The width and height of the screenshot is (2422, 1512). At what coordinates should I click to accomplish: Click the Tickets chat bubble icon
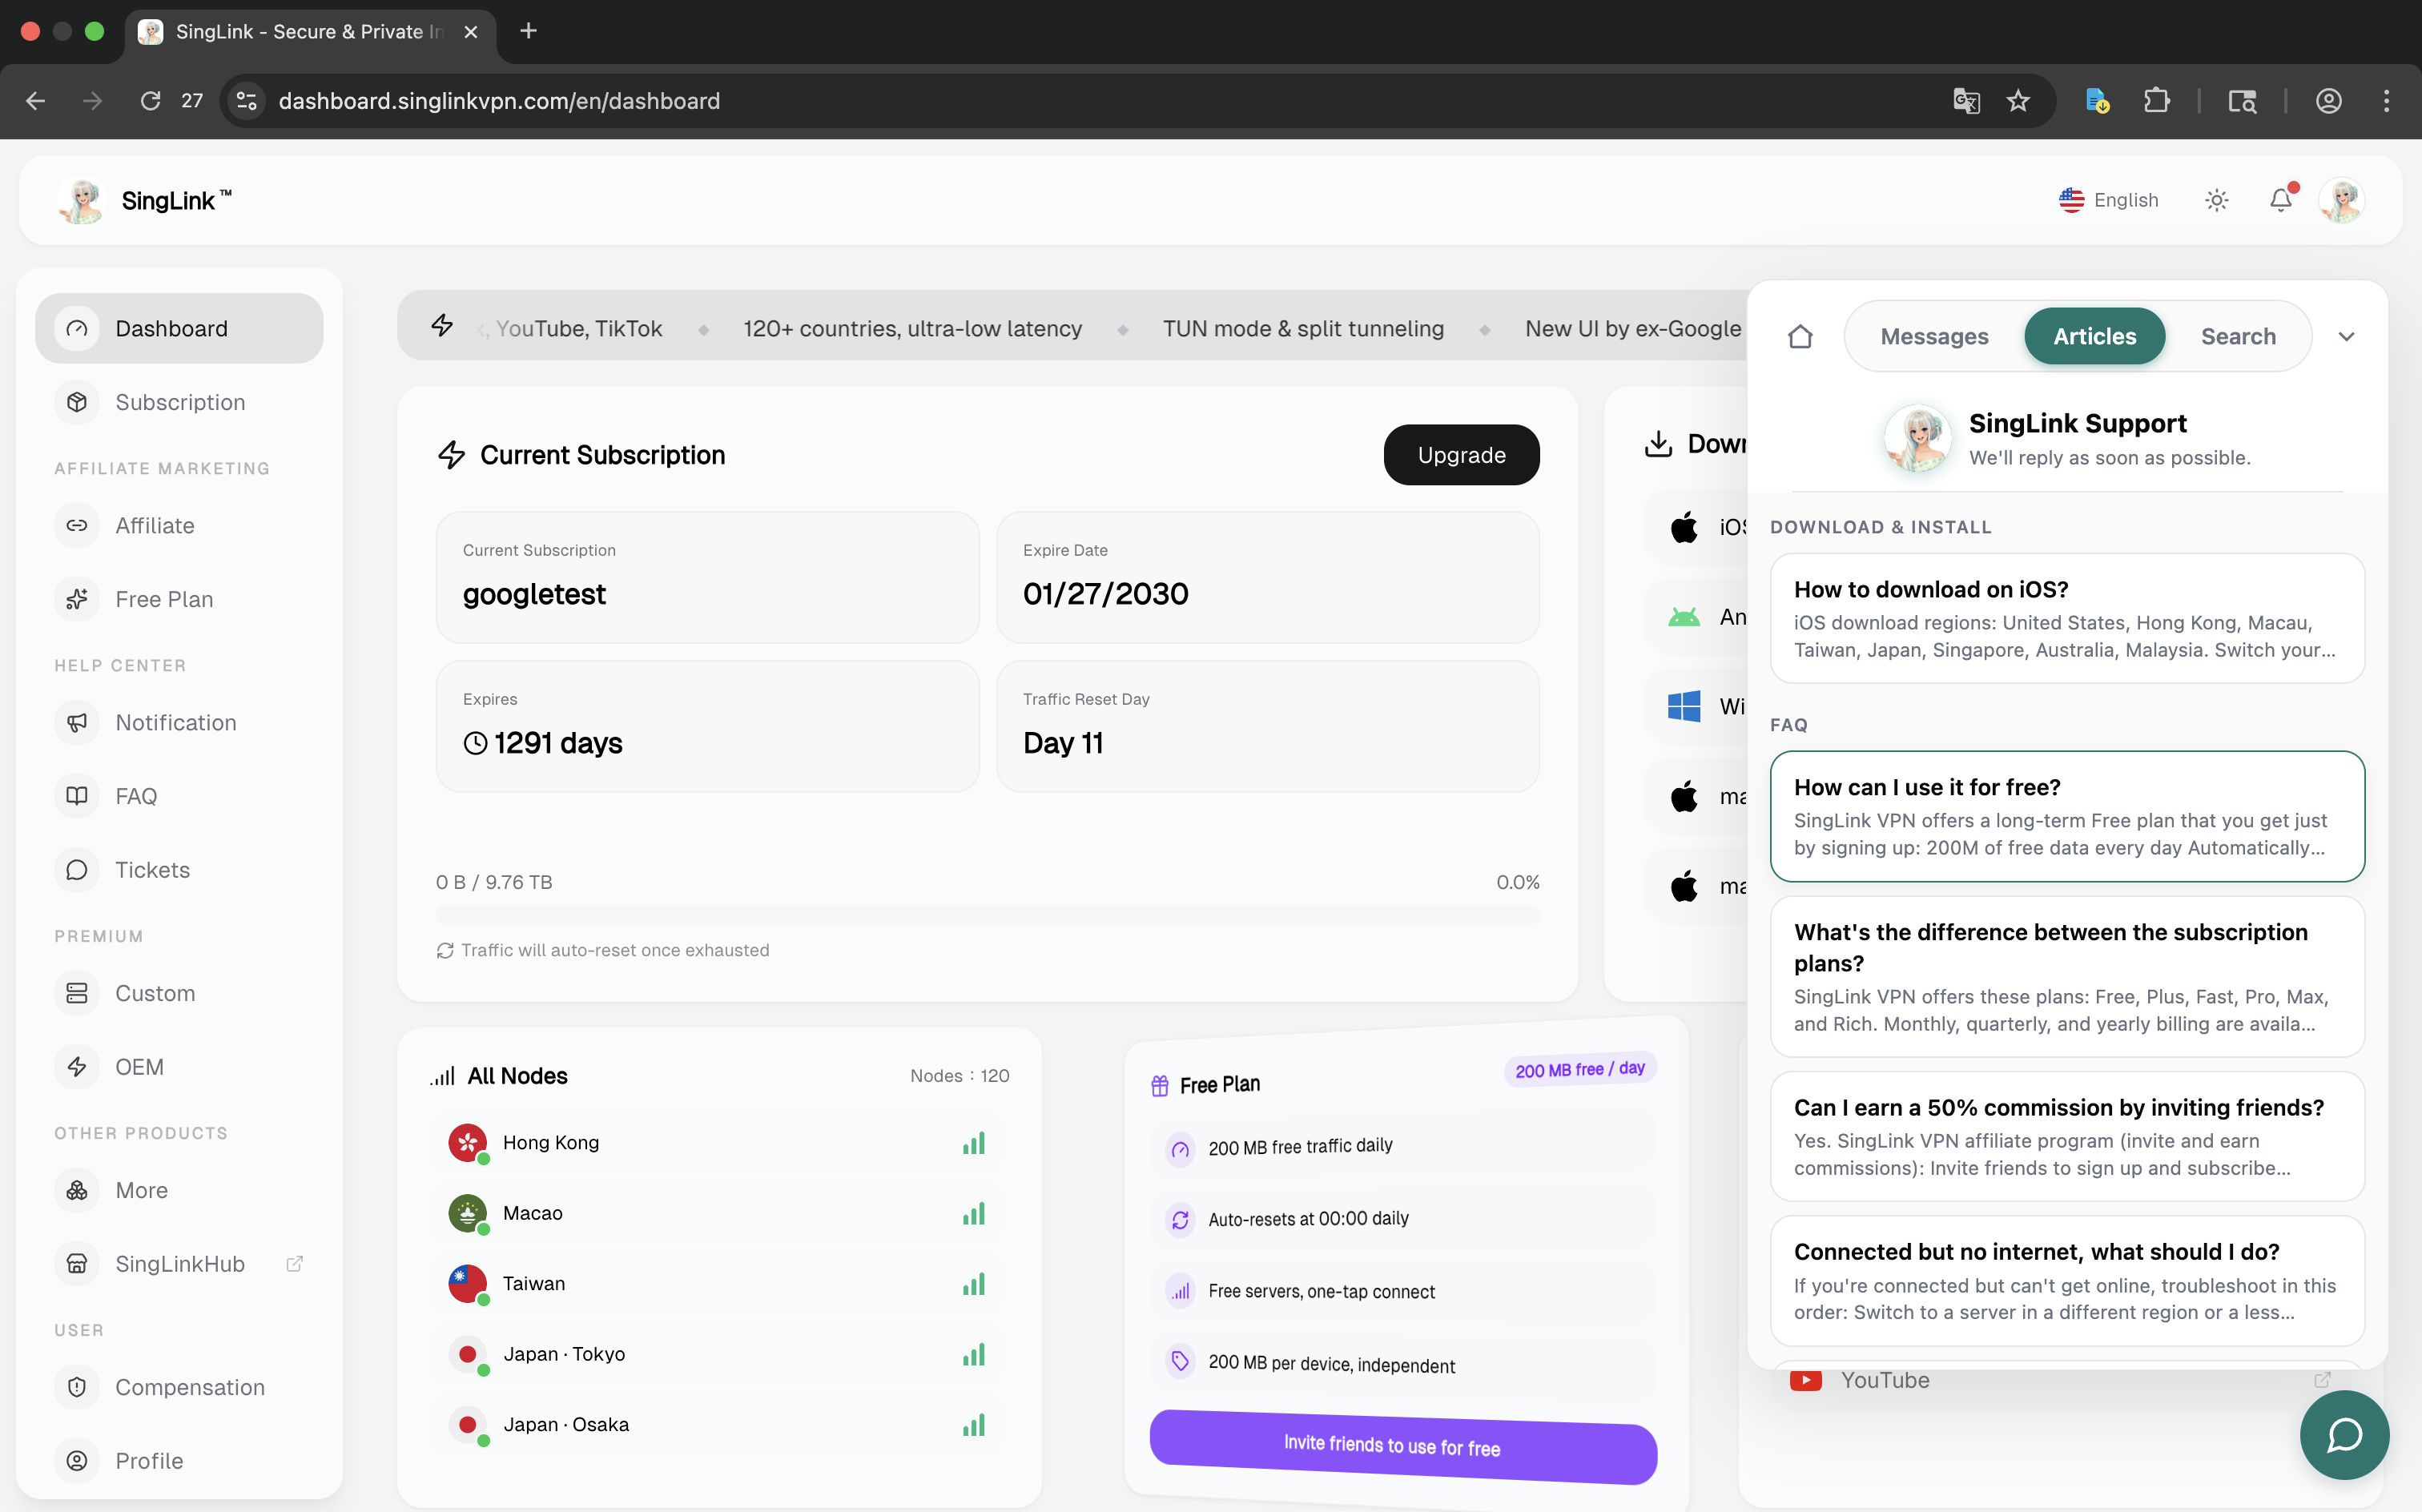tap(77, 870)
